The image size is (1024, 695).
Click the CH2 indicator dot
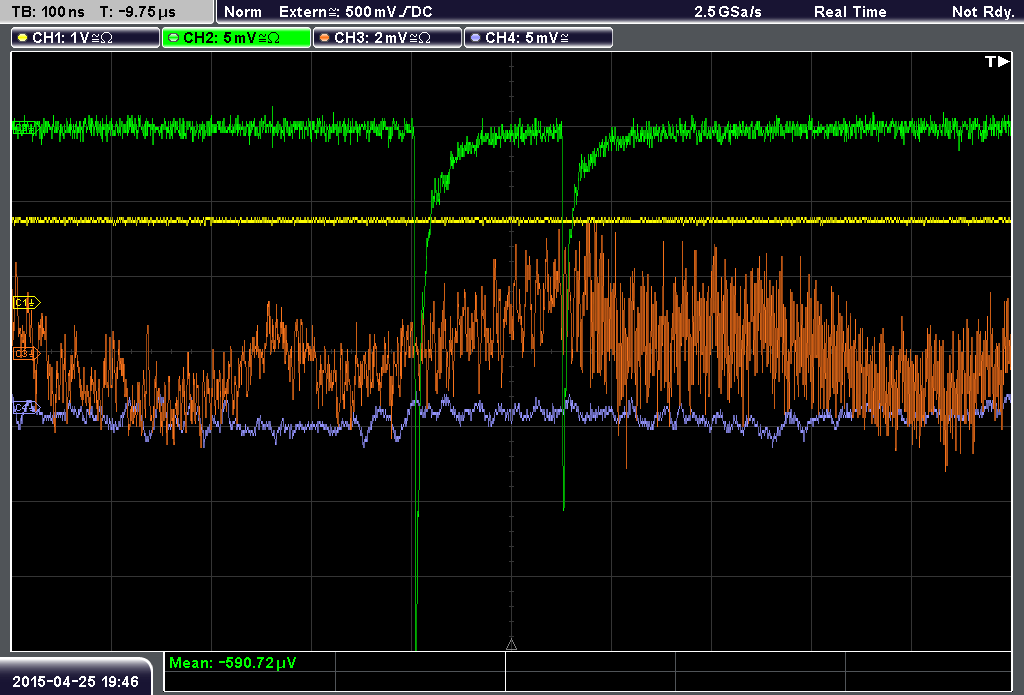click(174, 38)
